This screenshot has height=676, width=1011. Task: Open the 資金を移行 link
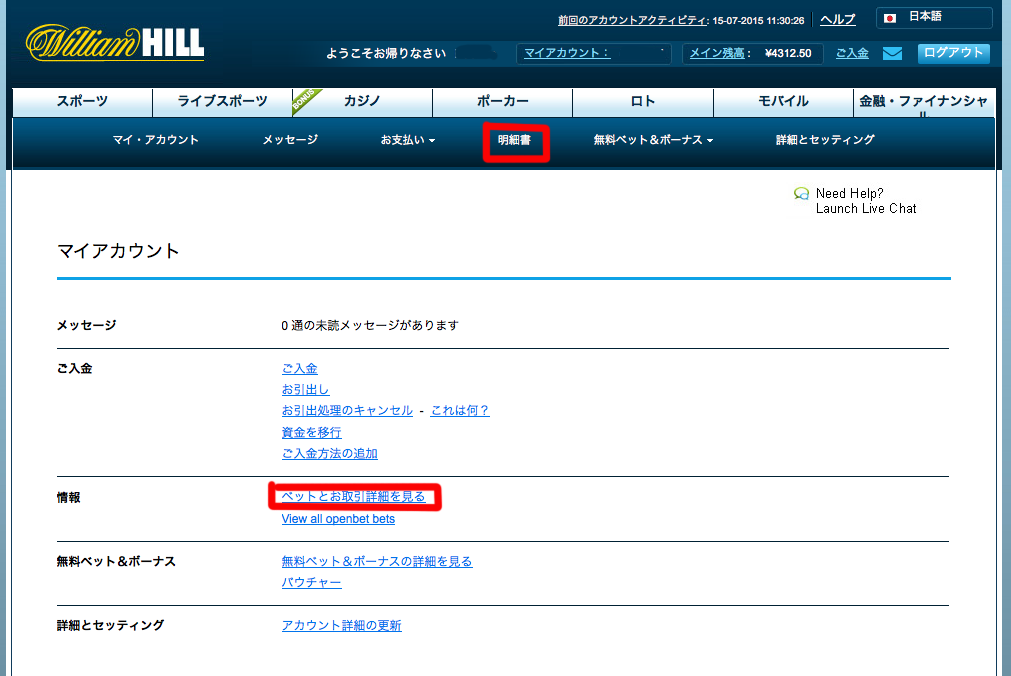point(311,432)
